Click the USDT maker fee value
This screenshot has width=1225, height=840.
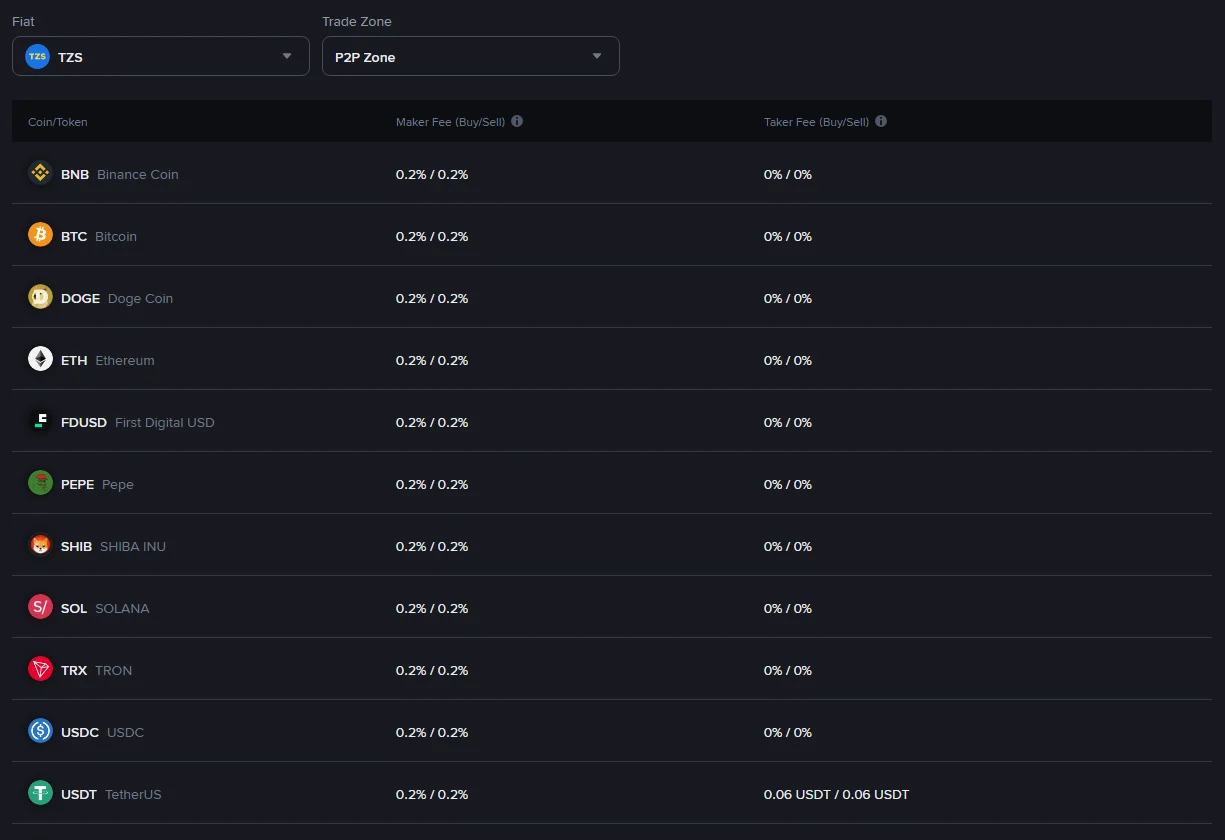(432, 794)
